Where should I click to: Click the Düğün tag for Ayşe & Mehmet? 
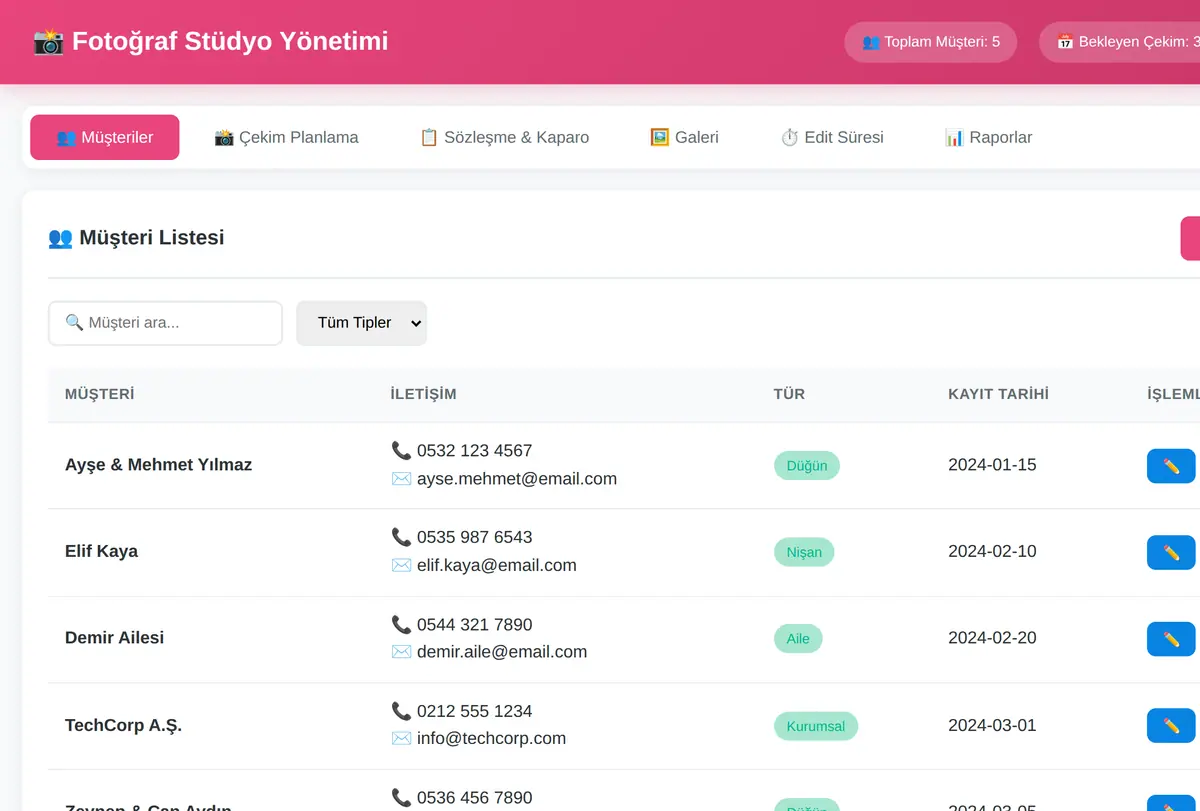click(807, 466)
